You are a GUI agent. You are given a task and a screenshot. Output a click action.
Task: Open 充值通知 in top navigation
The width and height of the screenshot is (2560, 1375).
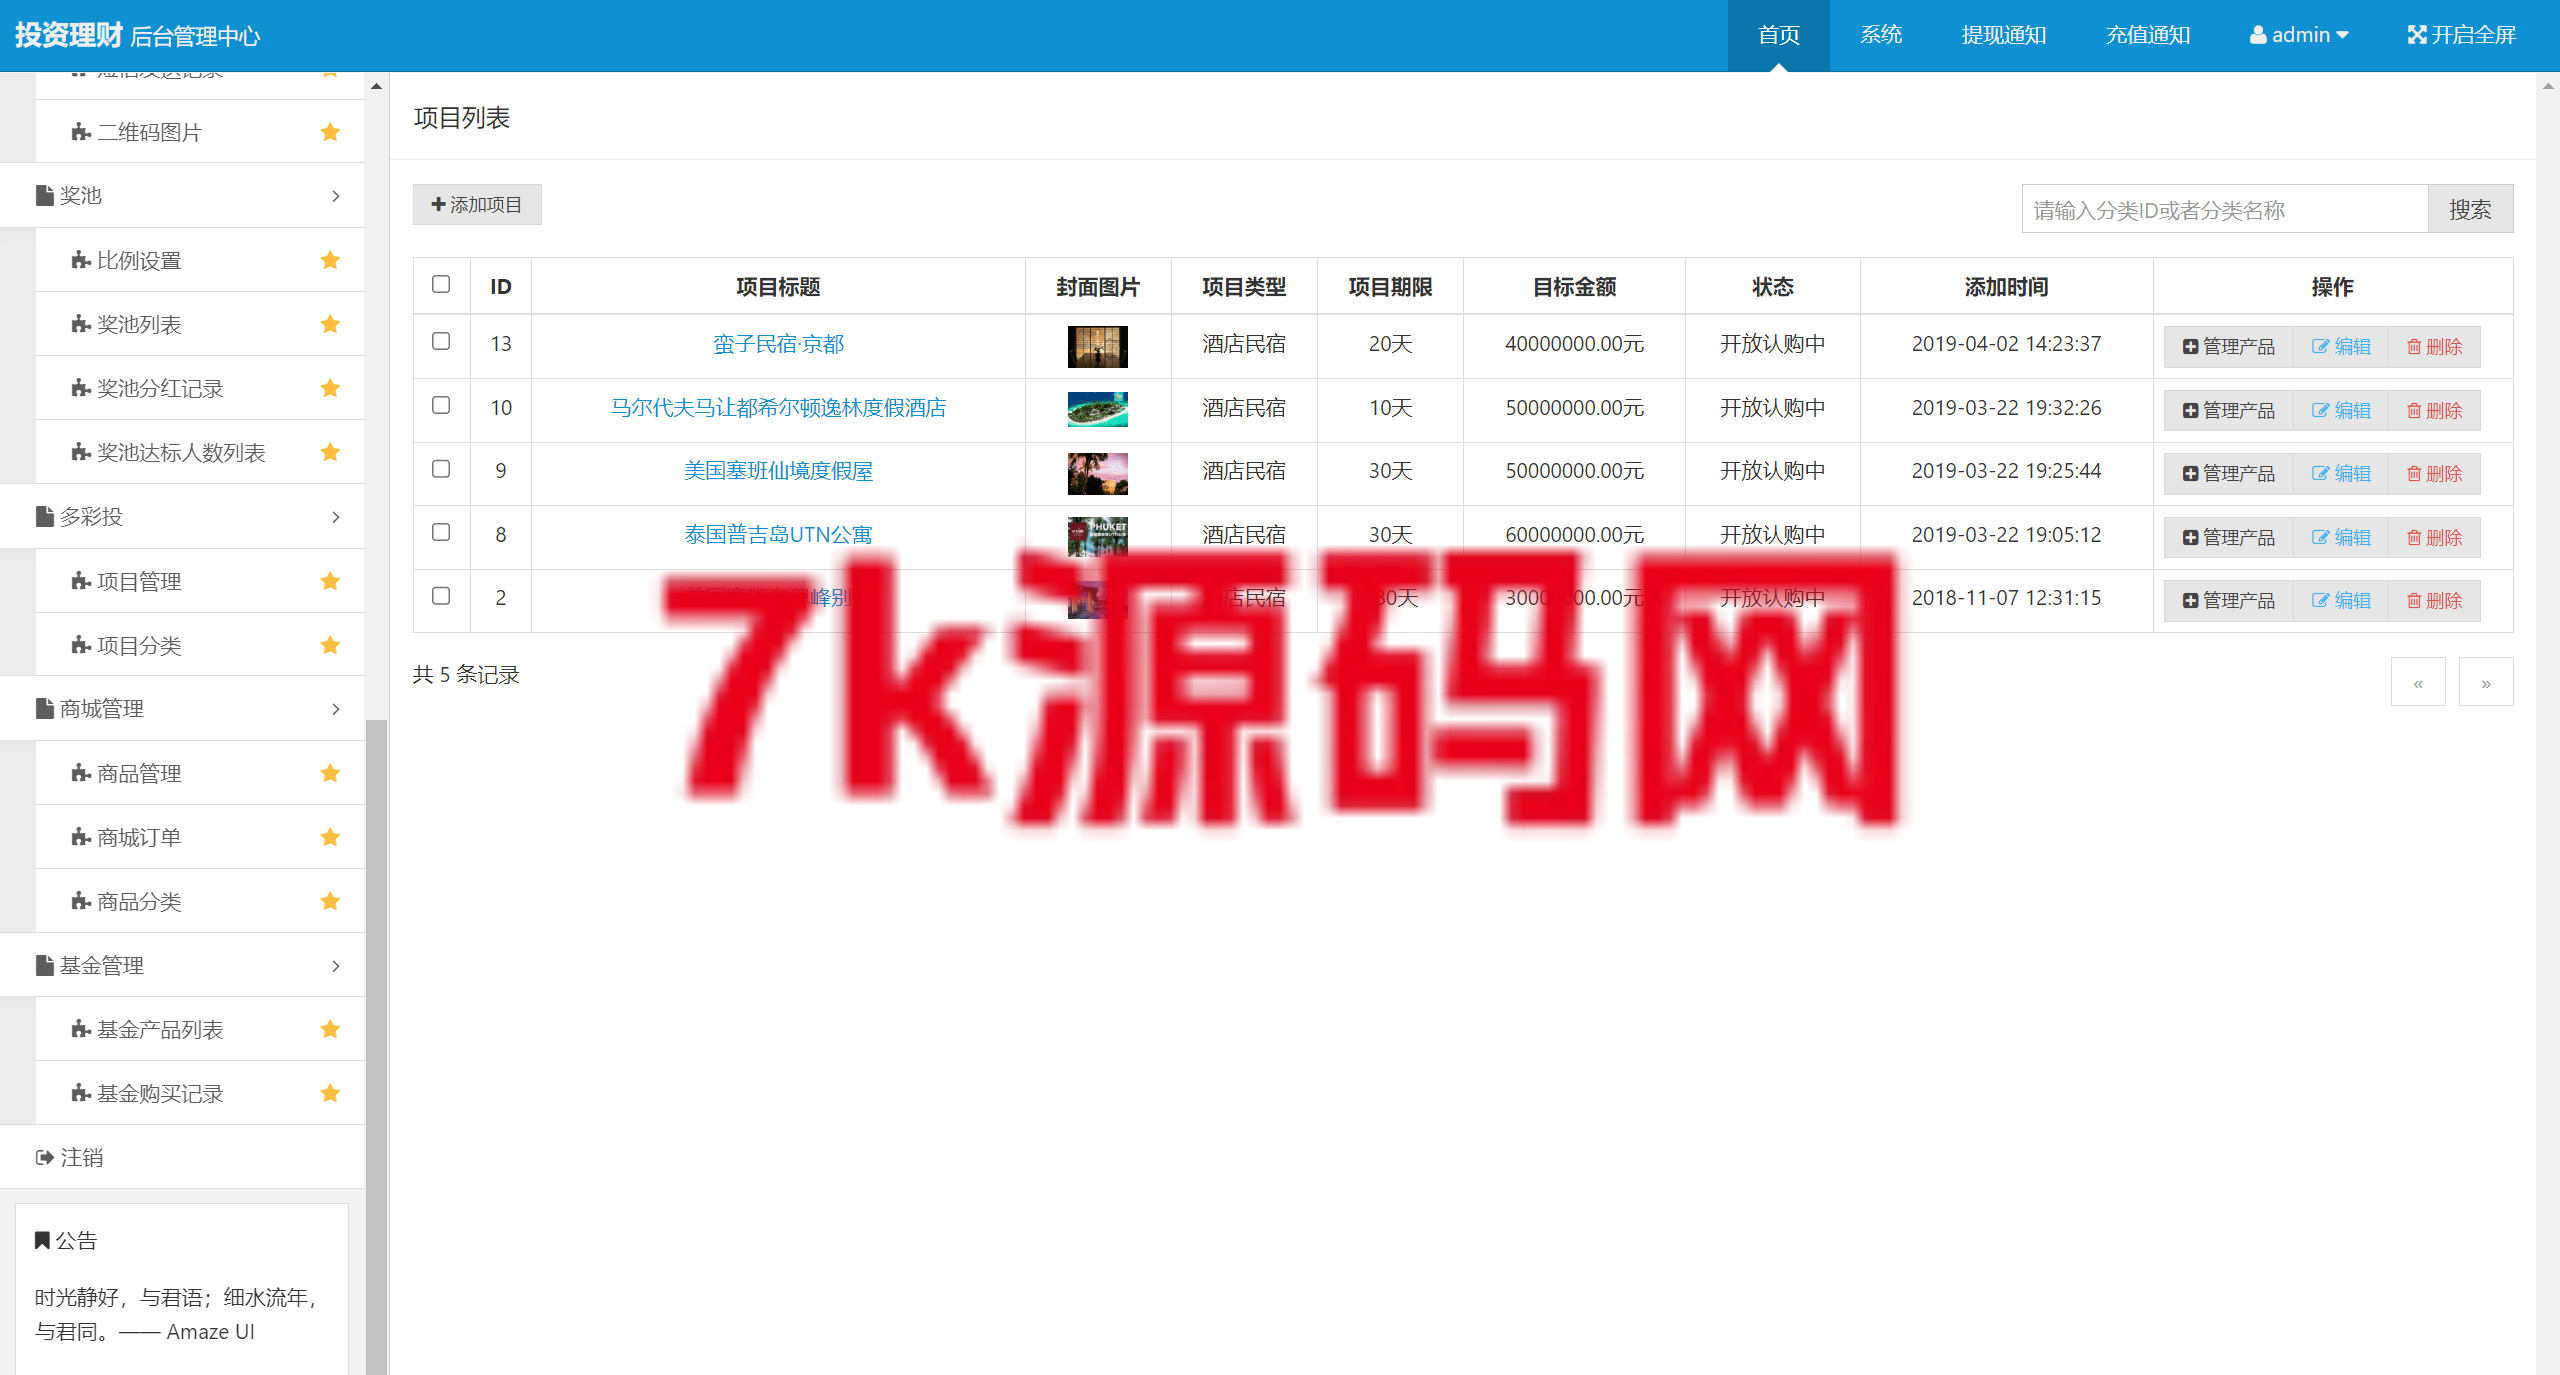2148,35
